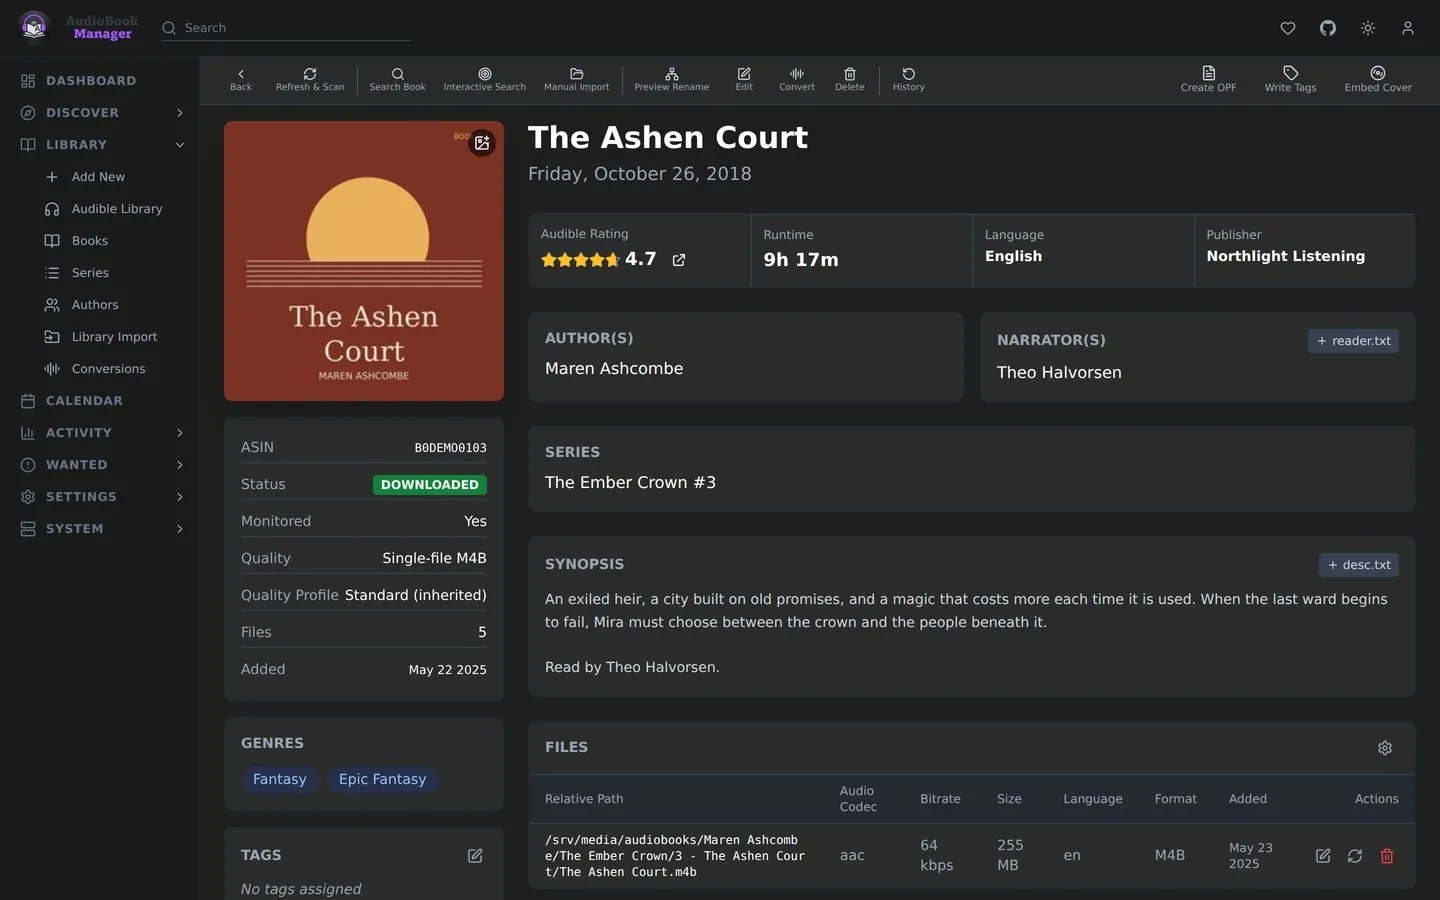Open the Files section settings gear
This screenshot has height=900, width=1440.
click(1385, 748)
